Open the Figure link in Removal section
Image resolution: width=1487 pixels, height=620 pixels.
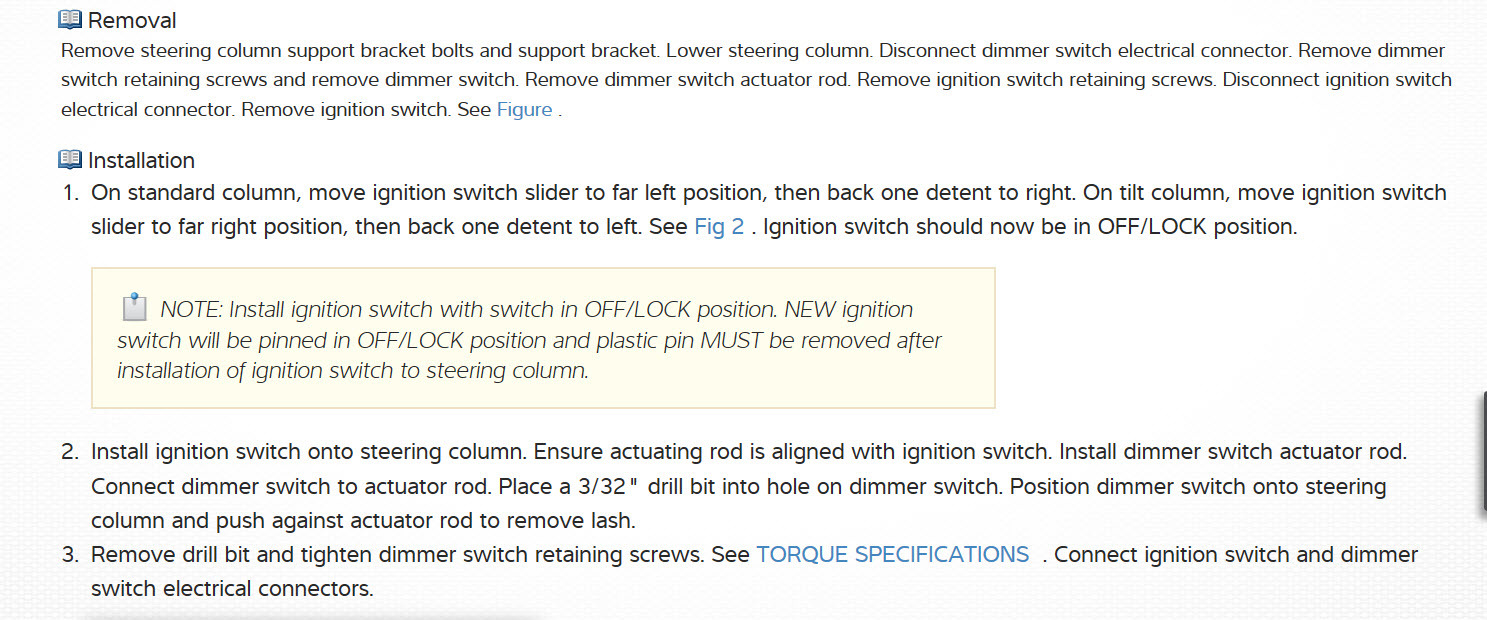tap(524, 109)
